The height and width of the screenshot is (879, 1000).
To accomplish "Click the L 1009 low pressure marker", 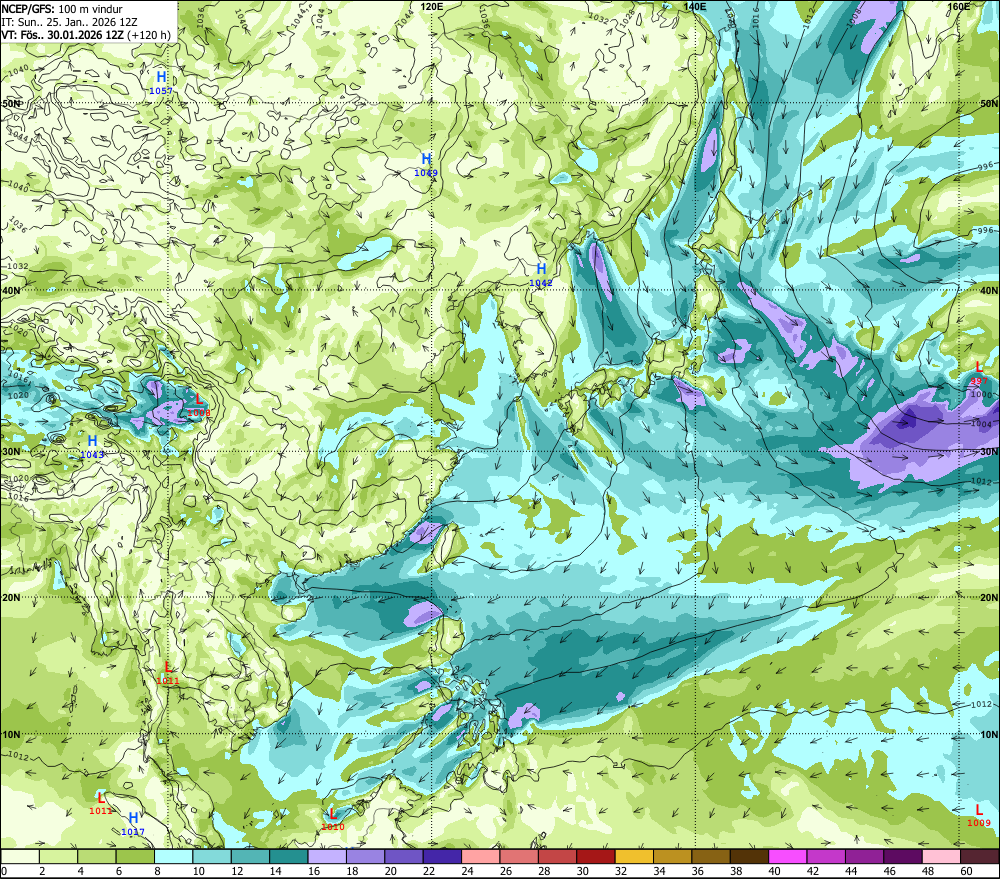I will tap(979, 815).
